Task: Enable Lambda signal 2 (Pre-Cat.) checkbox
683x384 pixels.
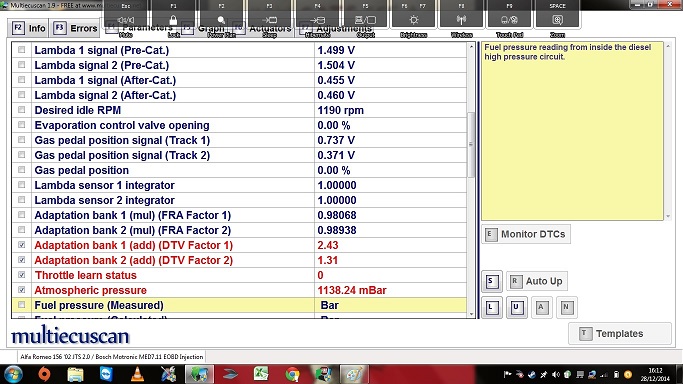Action: 21,65
